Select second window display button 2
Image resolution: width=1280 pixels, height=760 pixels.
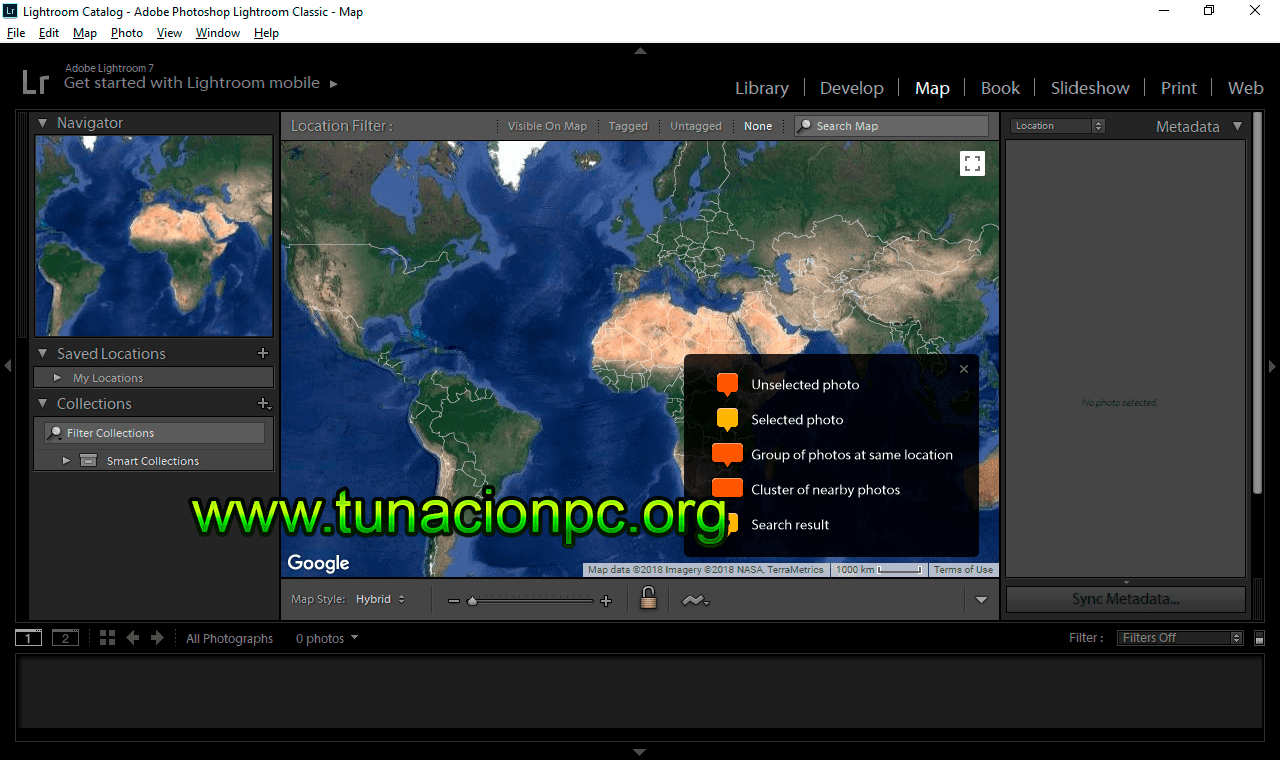(x=65, y=638)
